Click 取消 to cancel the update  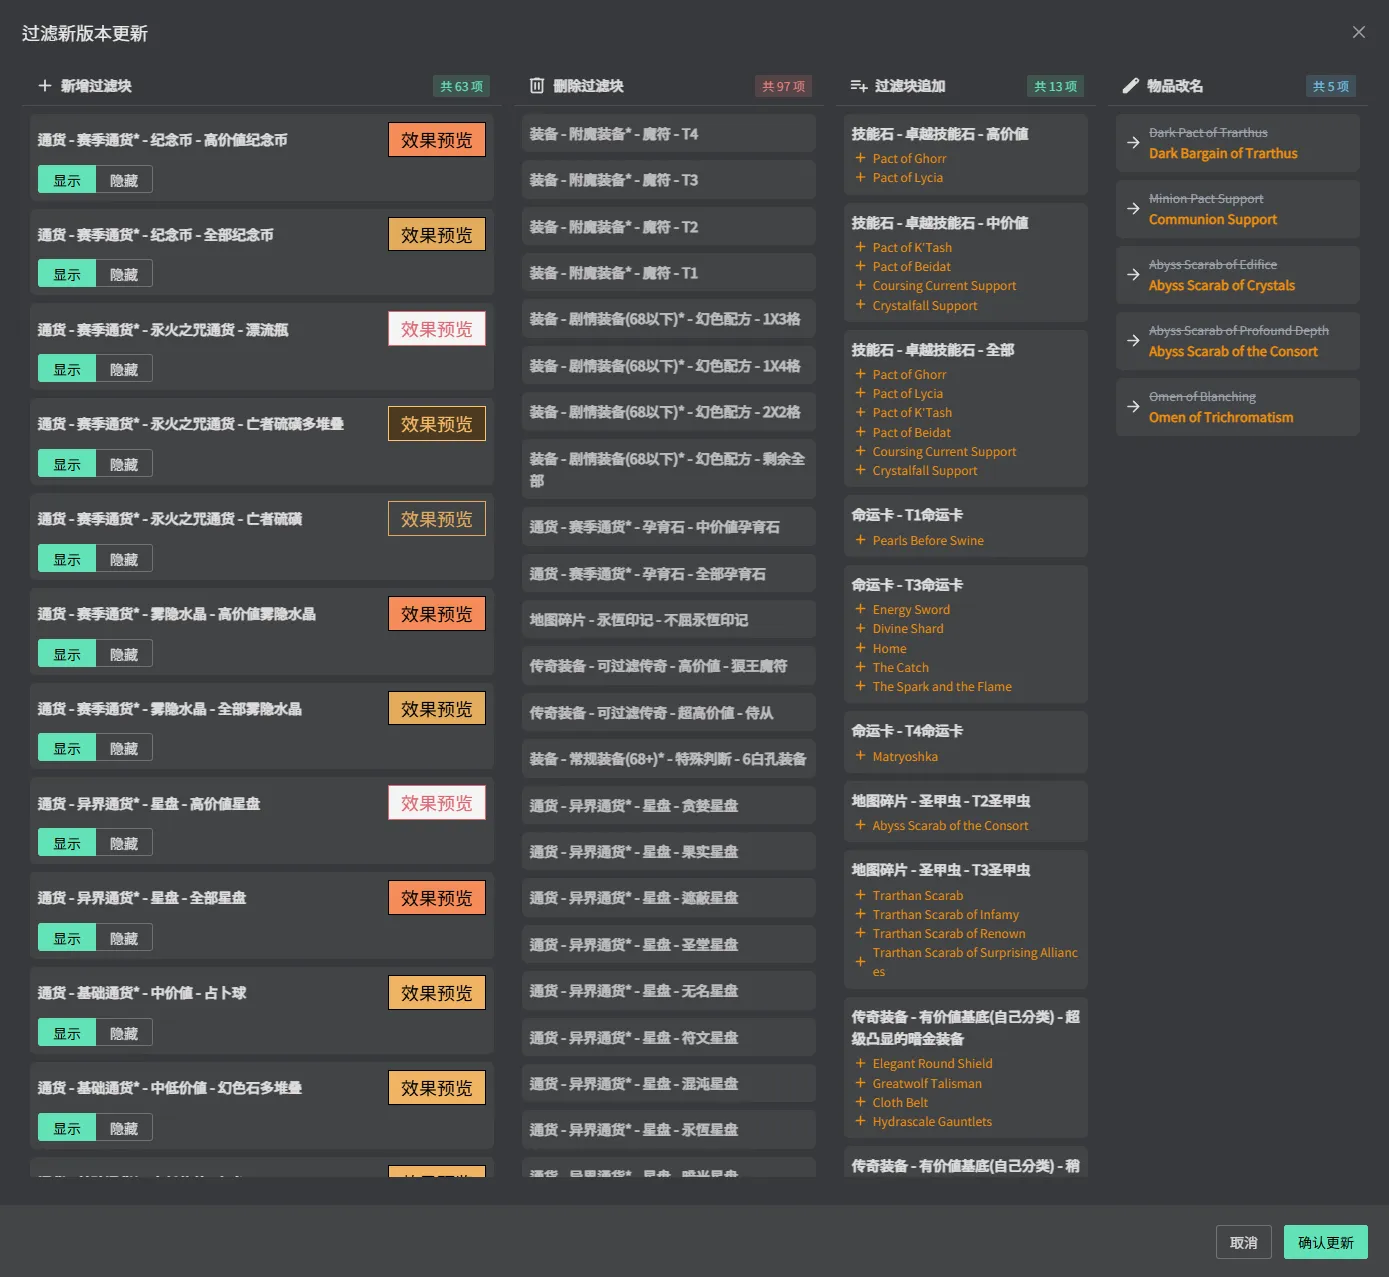[1244, 1242]
